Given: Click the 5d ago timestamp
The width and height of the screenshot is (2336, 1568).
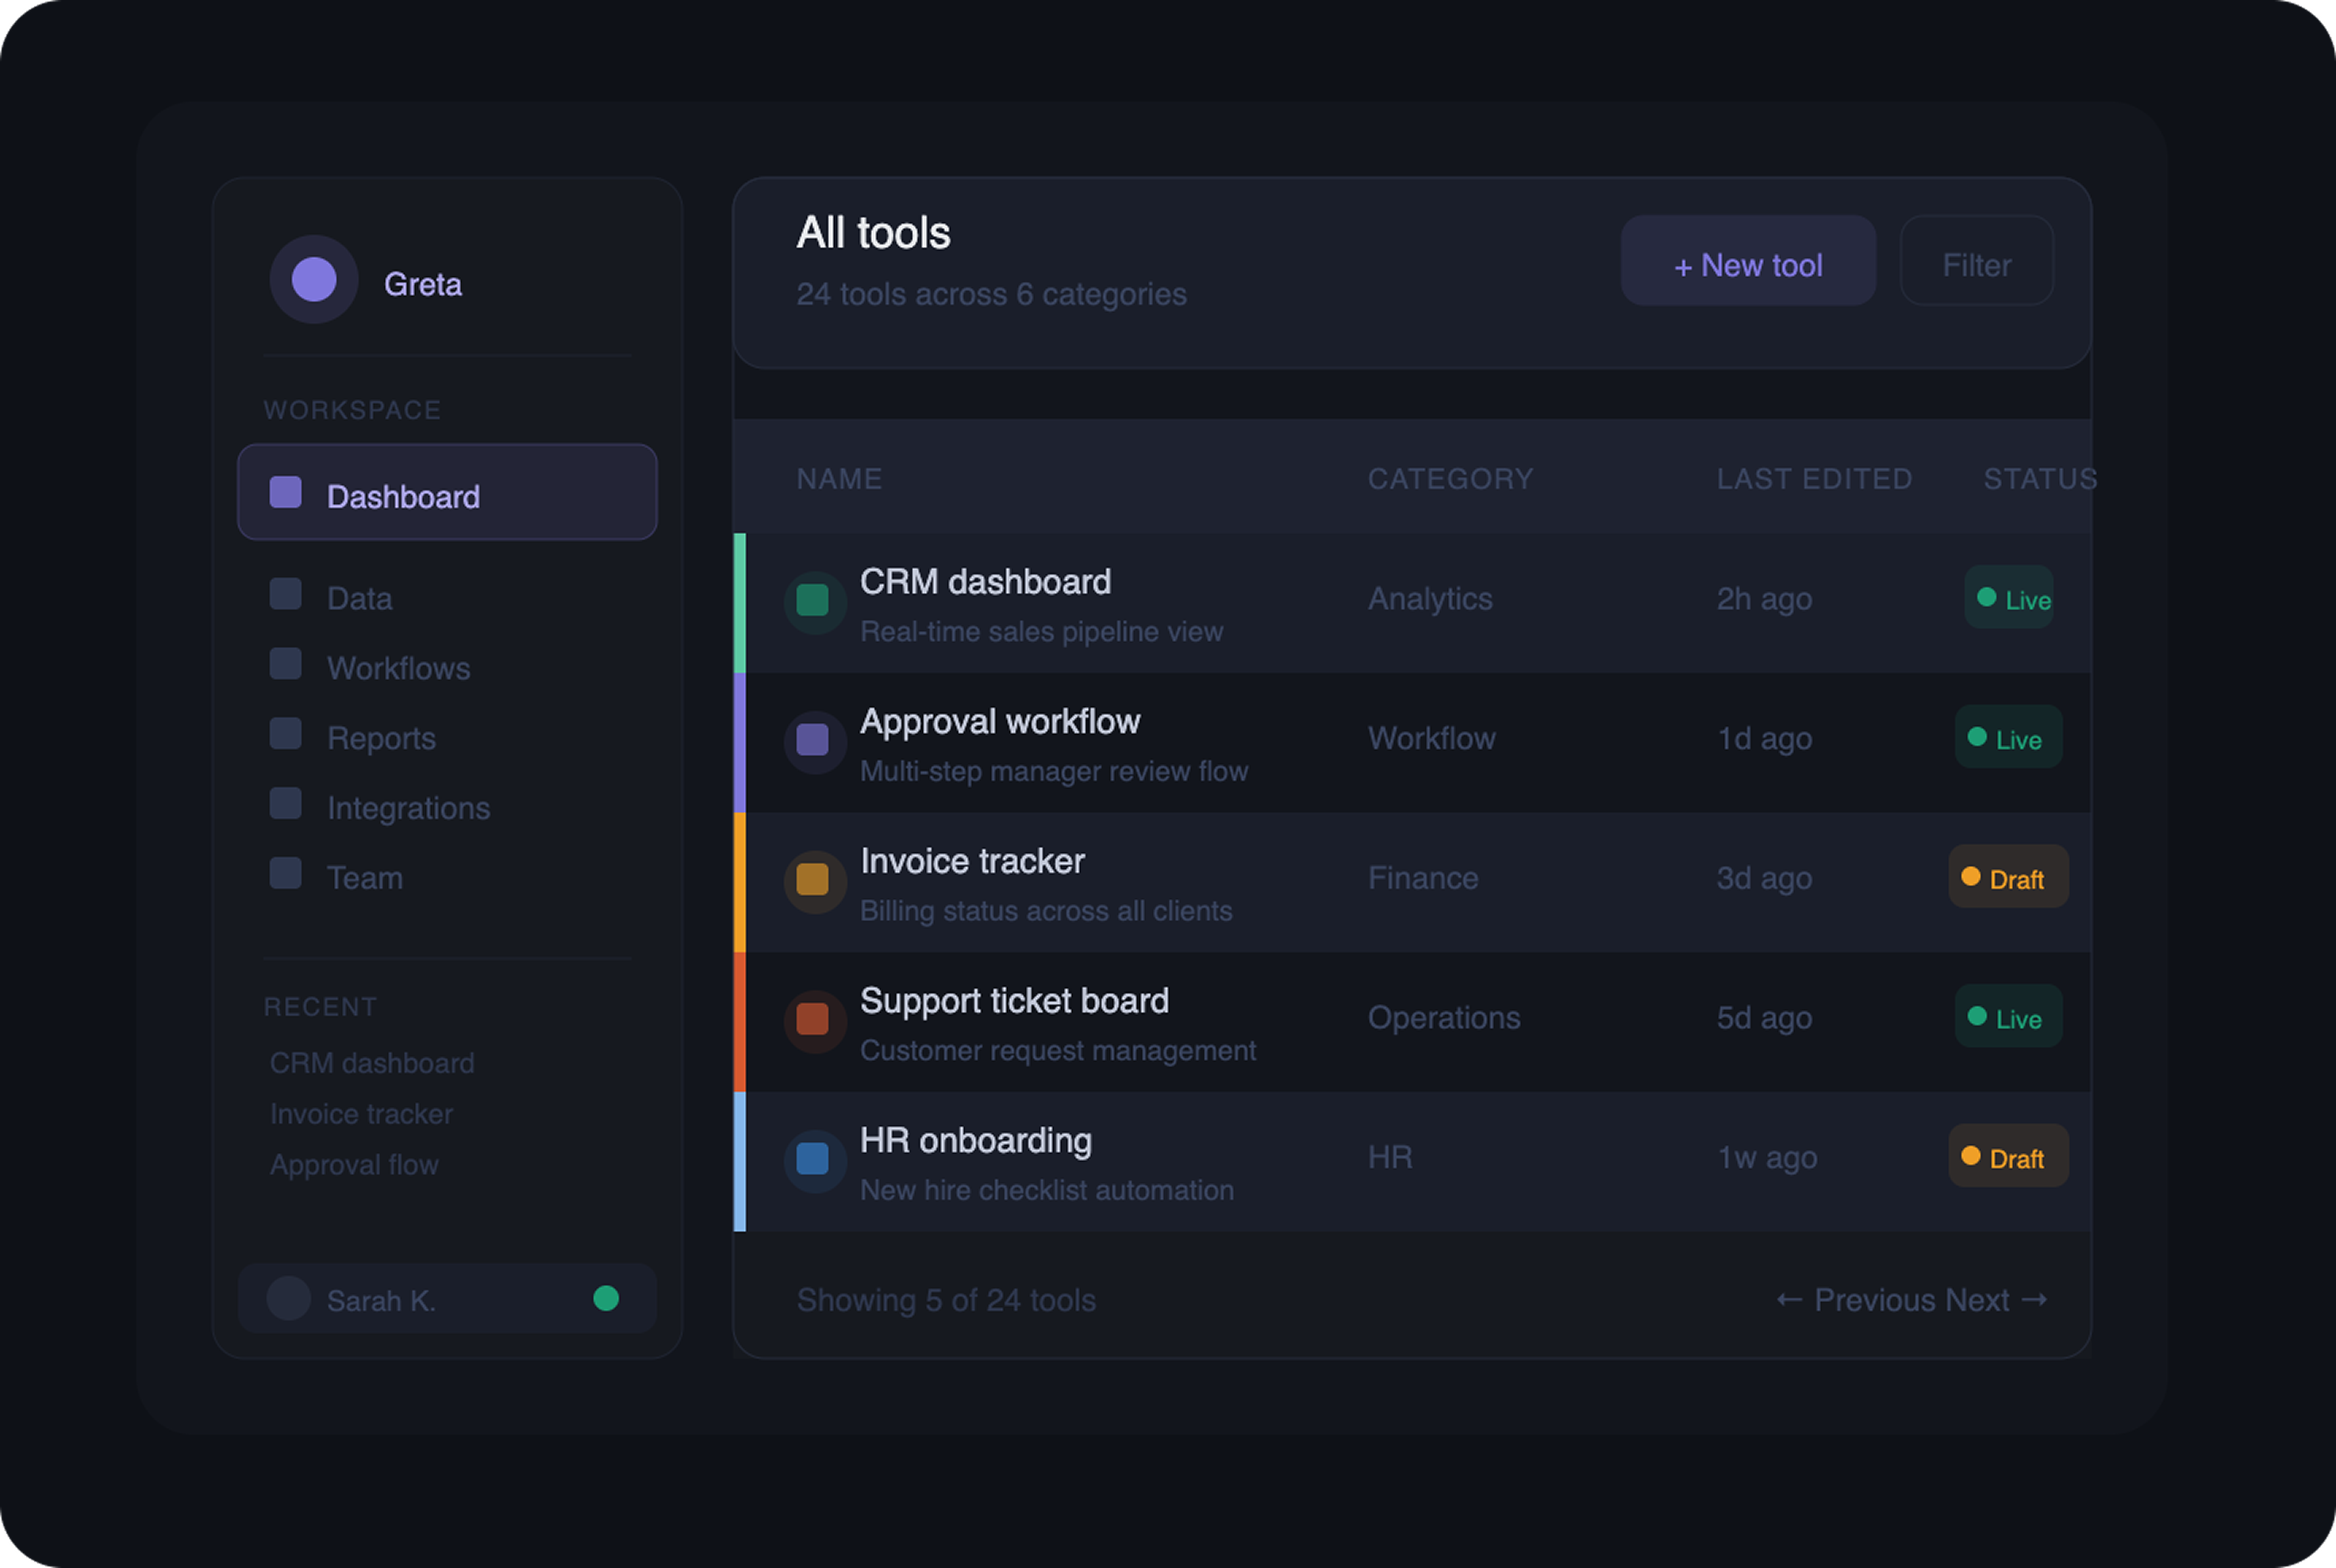Looking at the screenshot, I should pyautogui.click(x=1765, y=1019).
